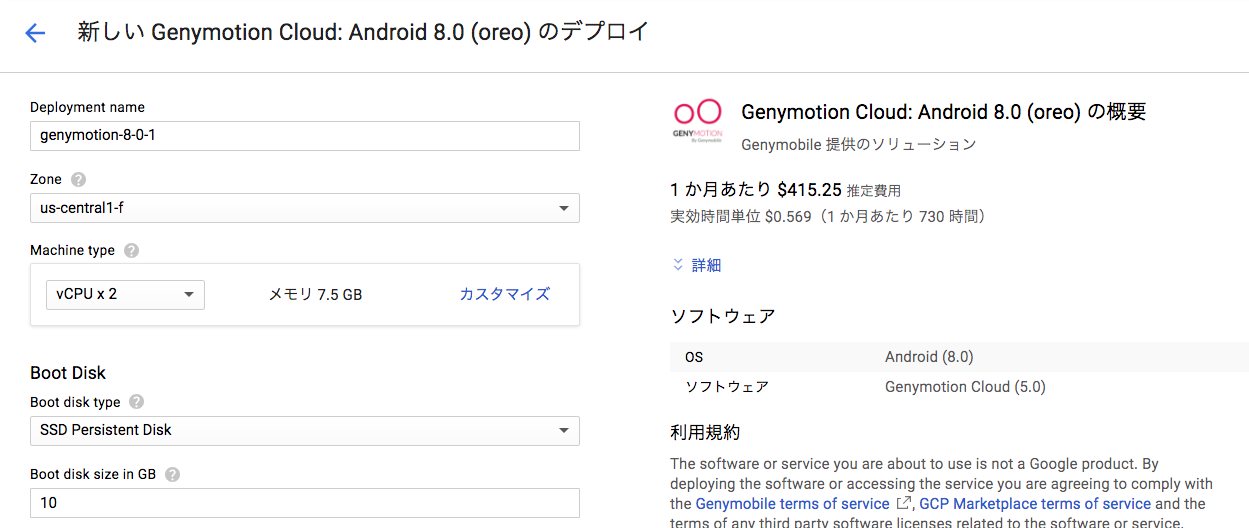This screenshot has width=1249, height=528.
Task: Select the Genymotion Cloud (5.0) value
Action: click(x=965, y=386)
